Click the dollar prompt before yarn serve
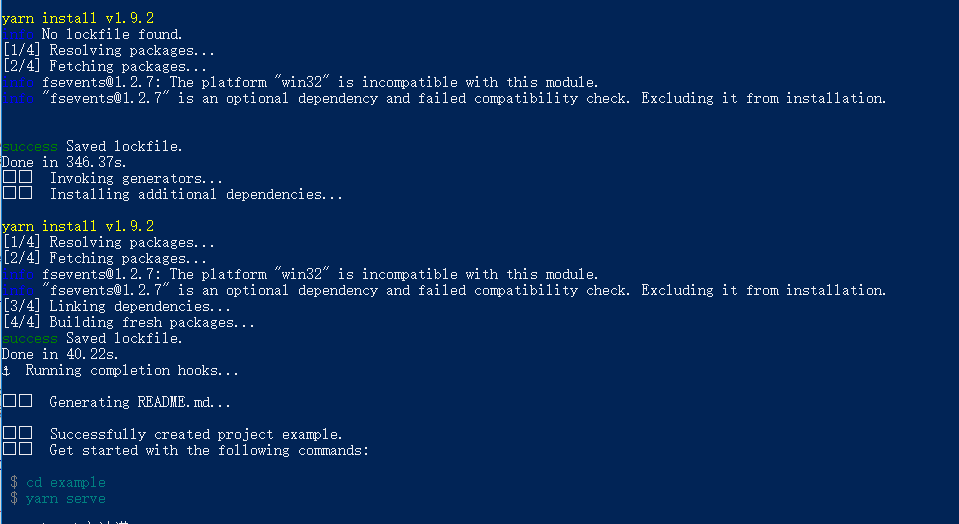This screenshot has height=524, width=959. coord(14,498)
